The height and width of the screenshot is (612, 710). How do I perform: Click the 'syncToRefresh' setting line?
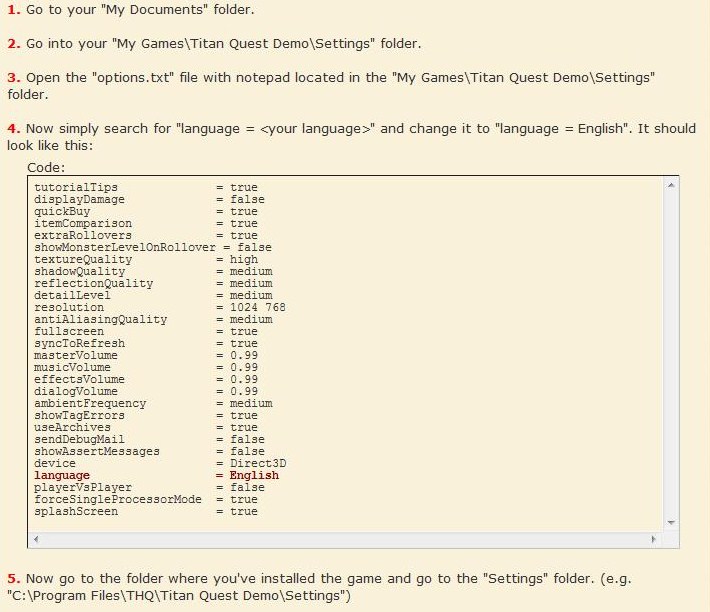point(146,344)
